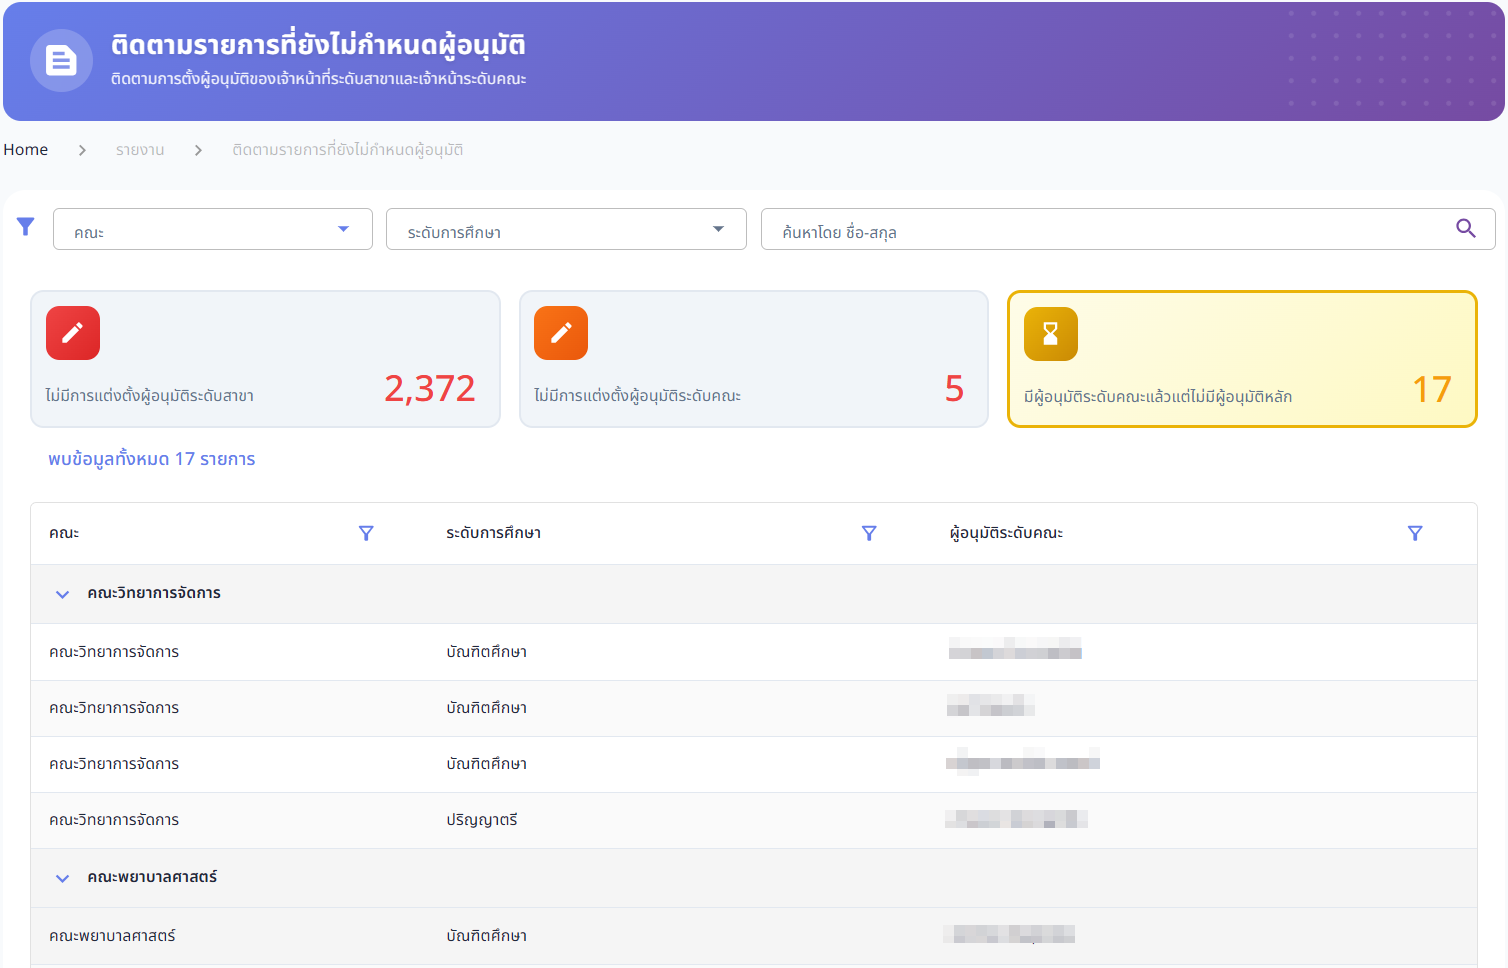Click the magnifying glass search icon
This screenshot has width=1508, height=968.
tap(1465, 229)
